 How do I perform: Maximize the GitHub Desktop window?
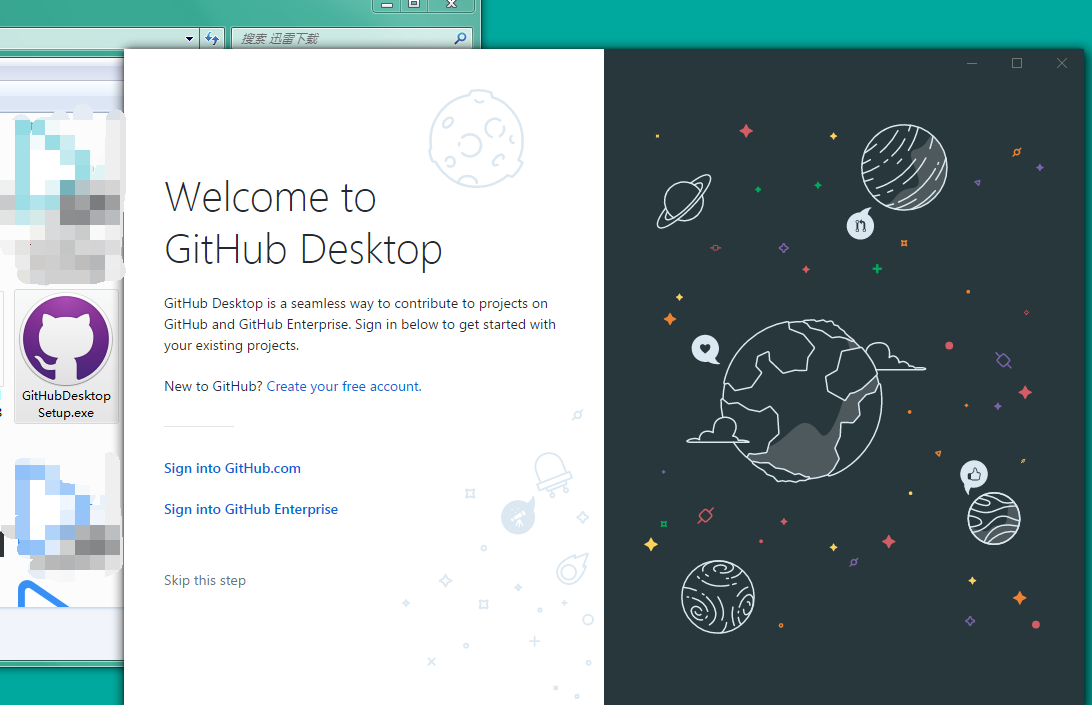click(x=1017, y=63)
